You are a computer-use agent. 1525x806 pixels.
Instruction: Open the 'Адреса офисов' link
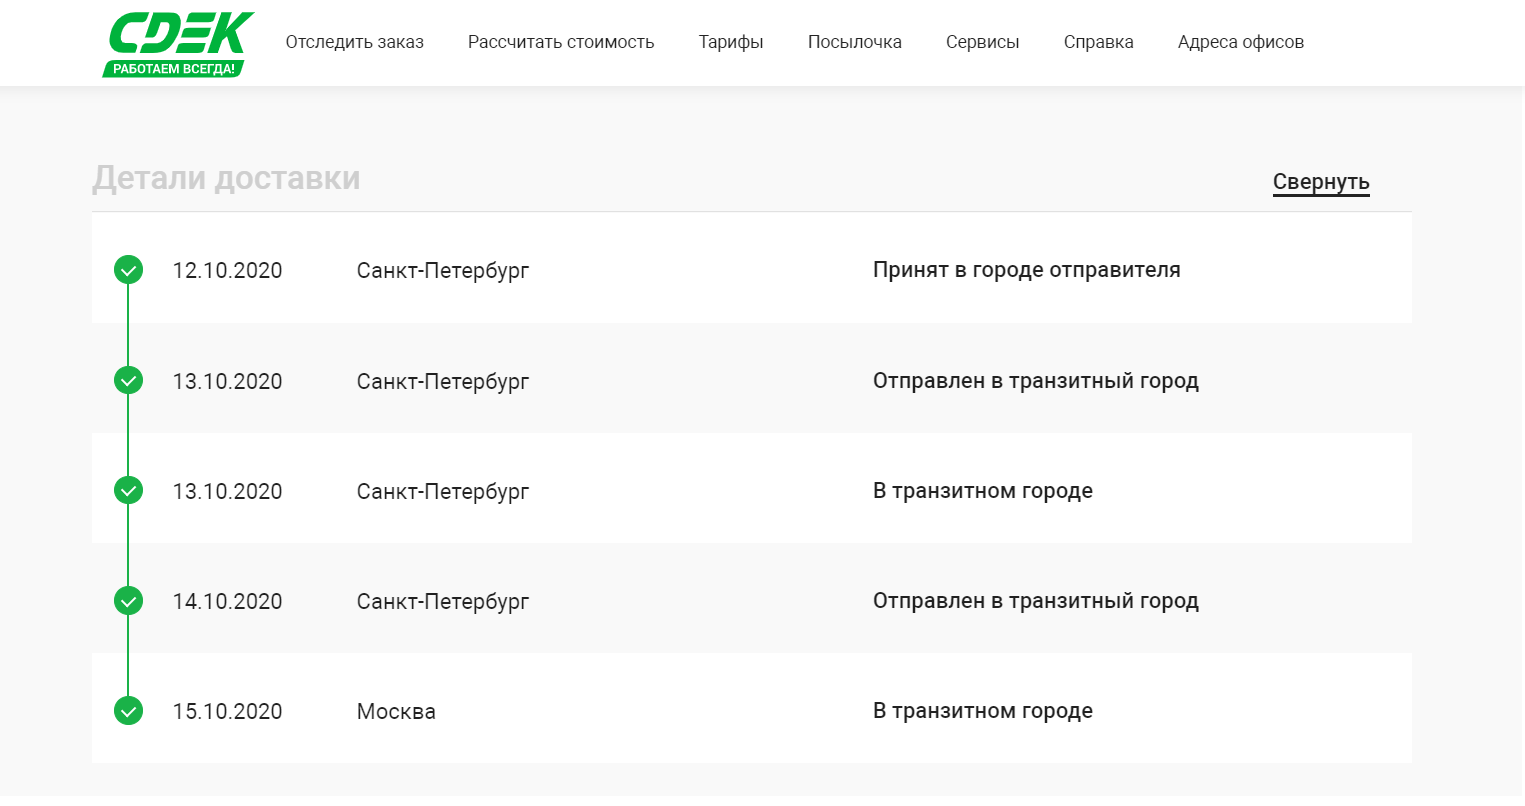[1240, 42]
